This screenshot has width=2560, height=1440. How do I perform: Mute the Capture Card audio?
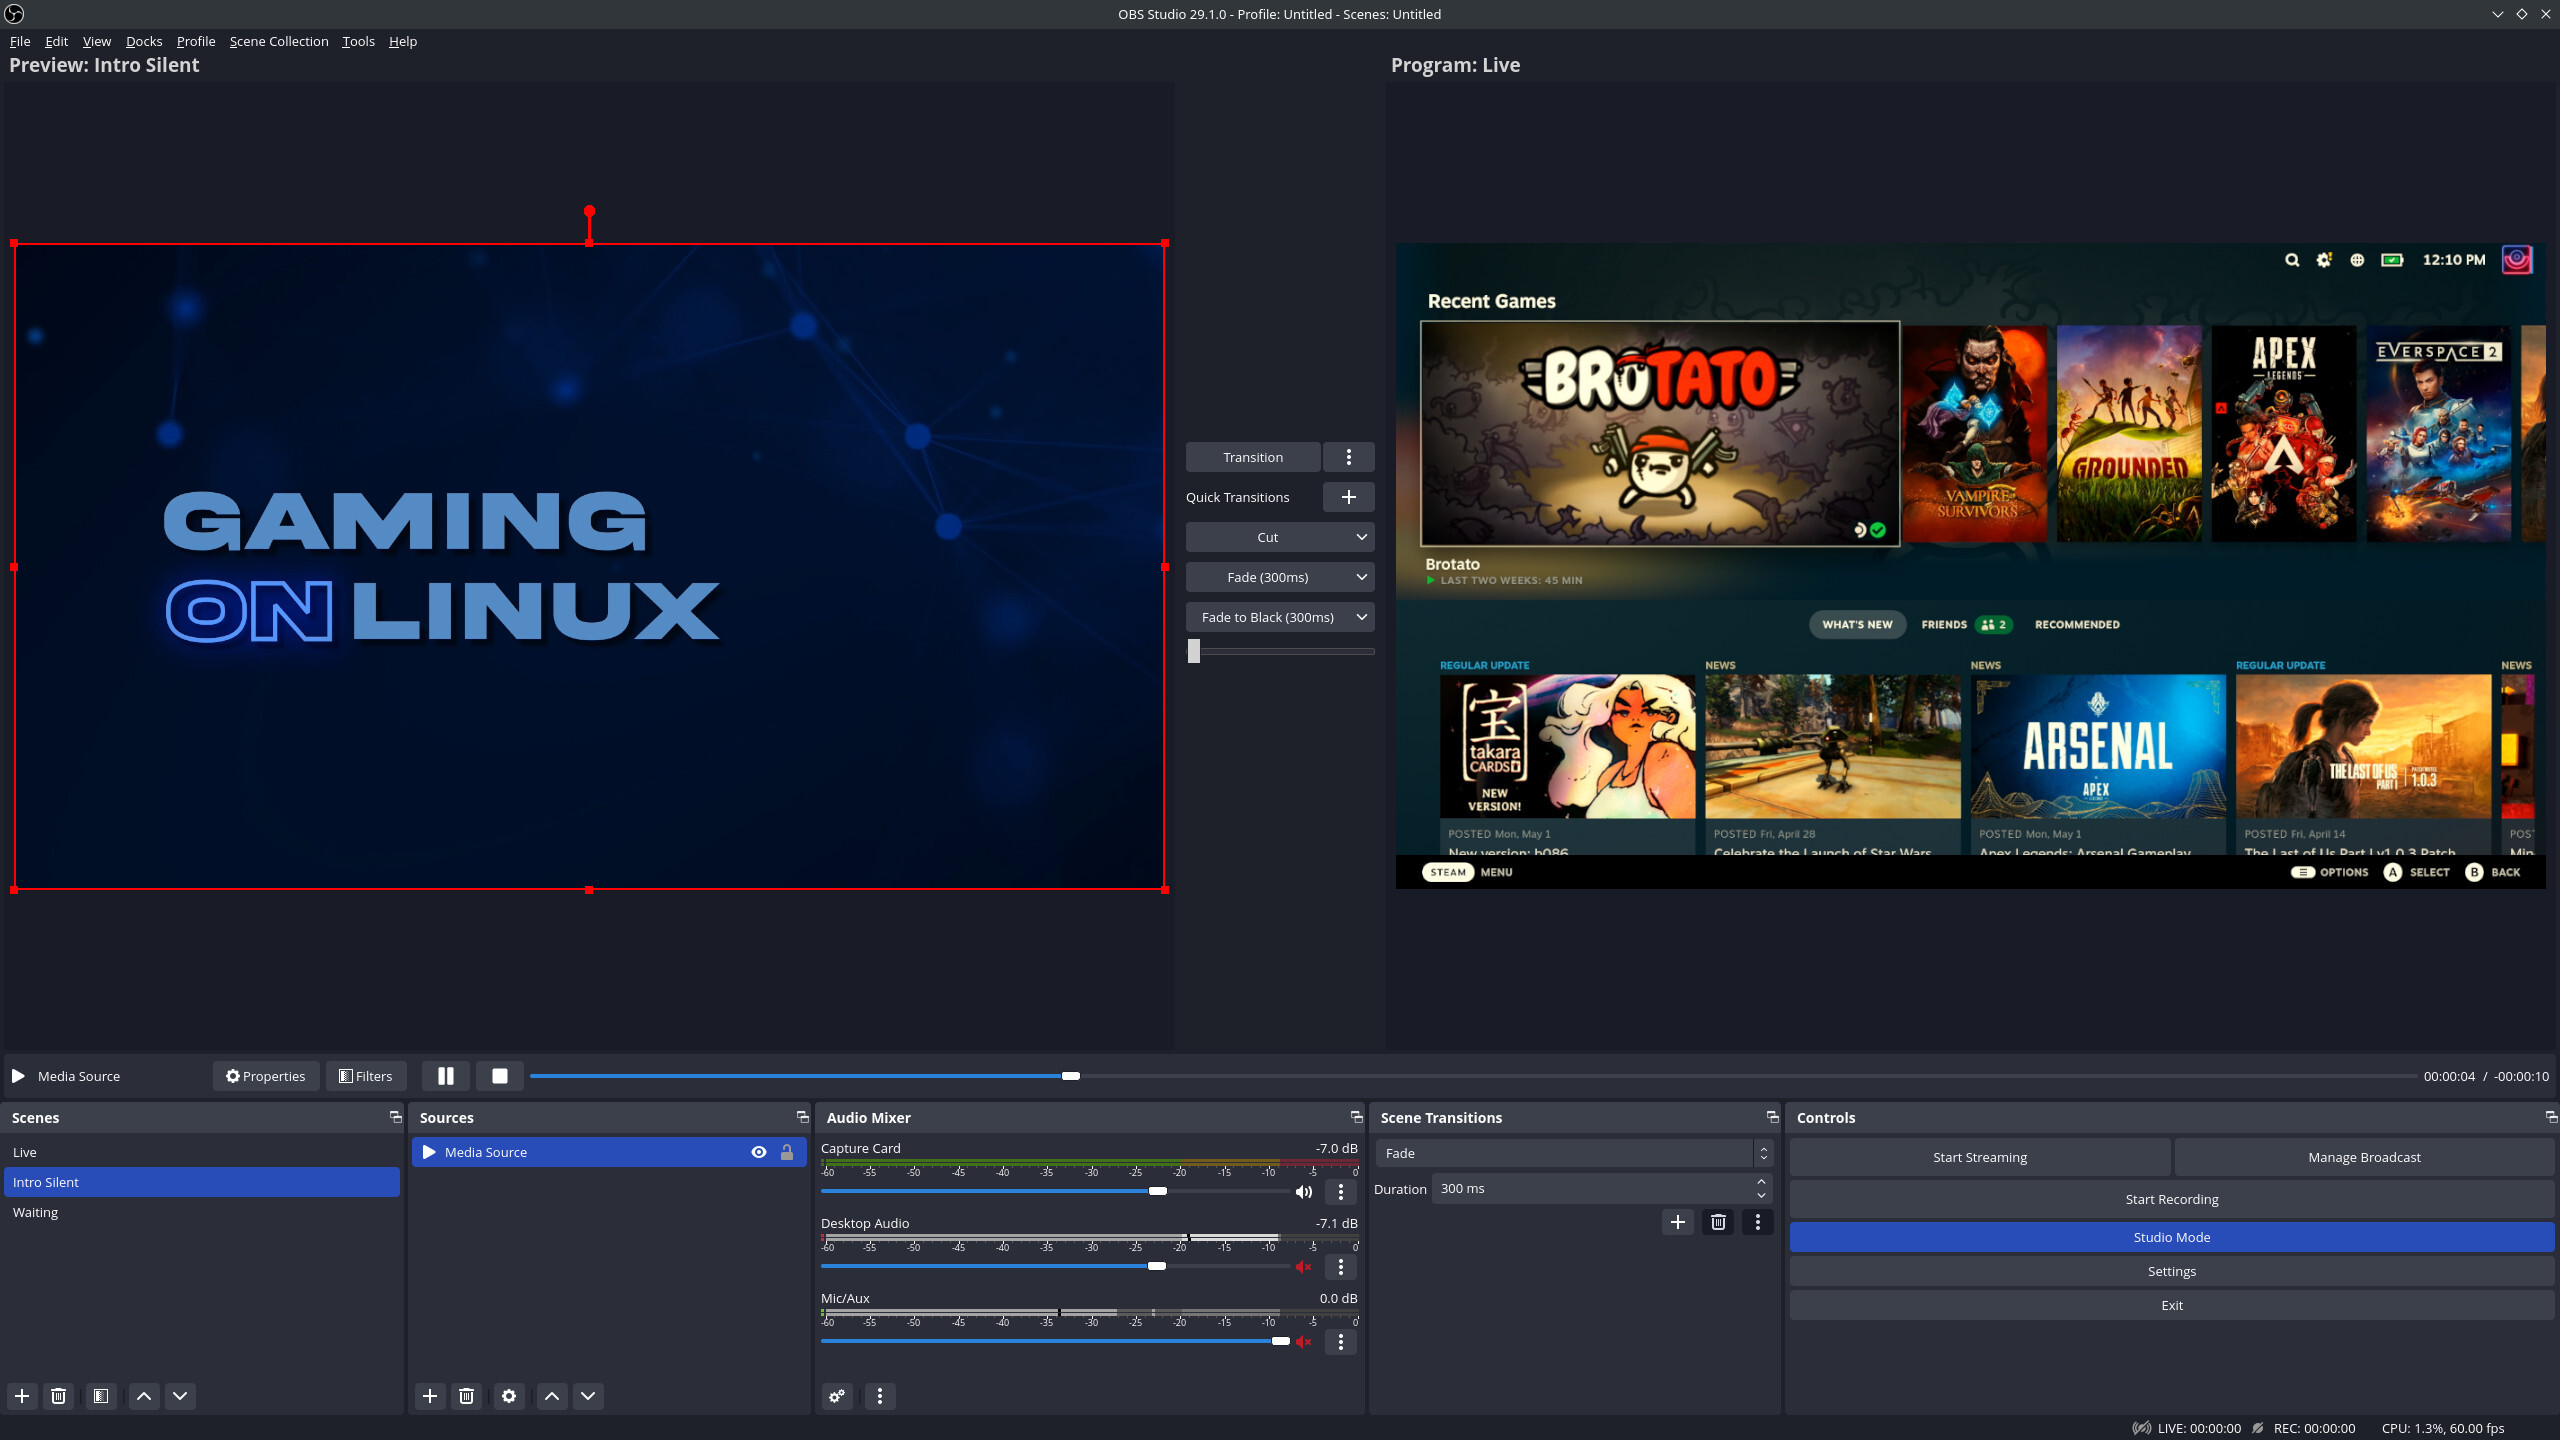pos(1303,1192)
